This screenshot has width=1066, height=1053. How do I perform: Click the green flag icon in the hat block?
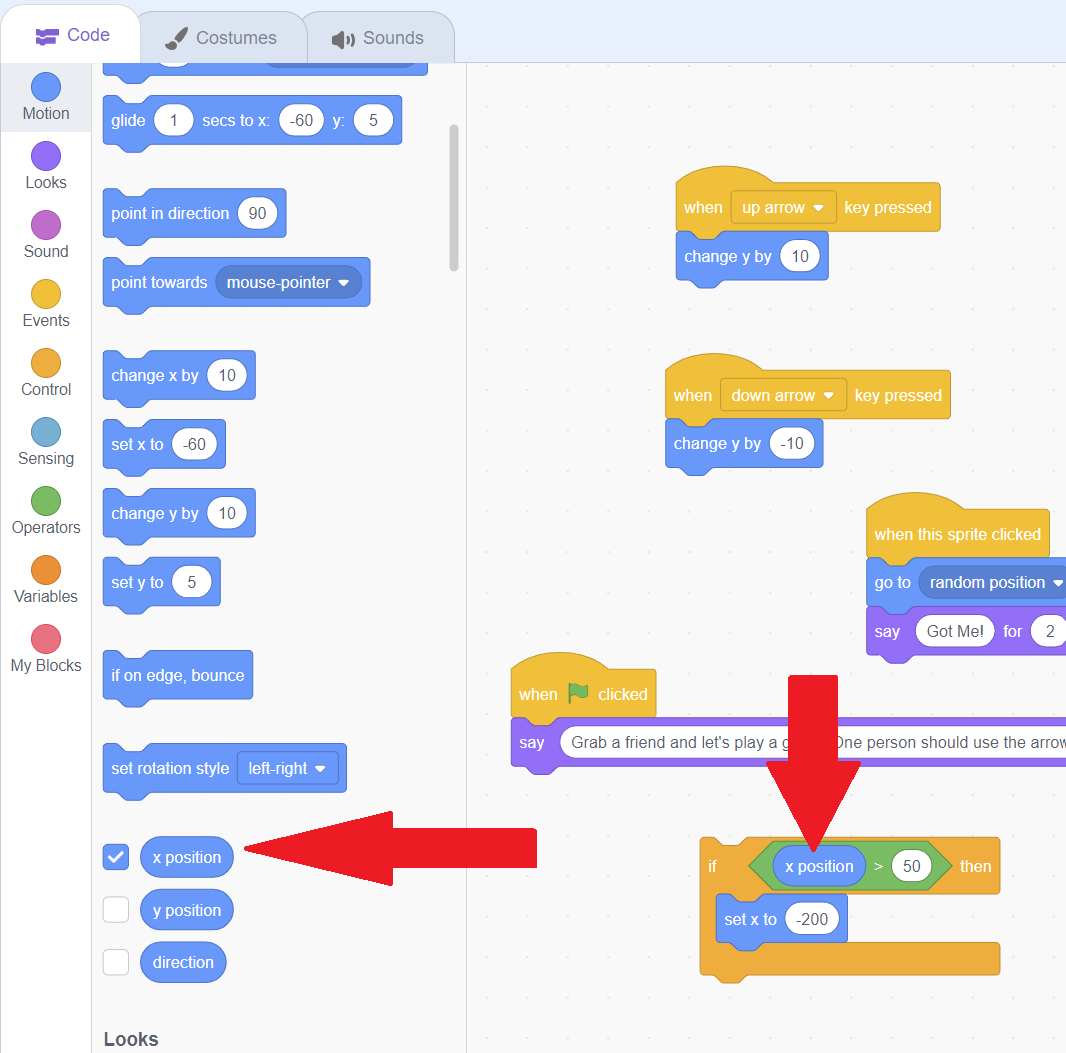click(578, 693)
